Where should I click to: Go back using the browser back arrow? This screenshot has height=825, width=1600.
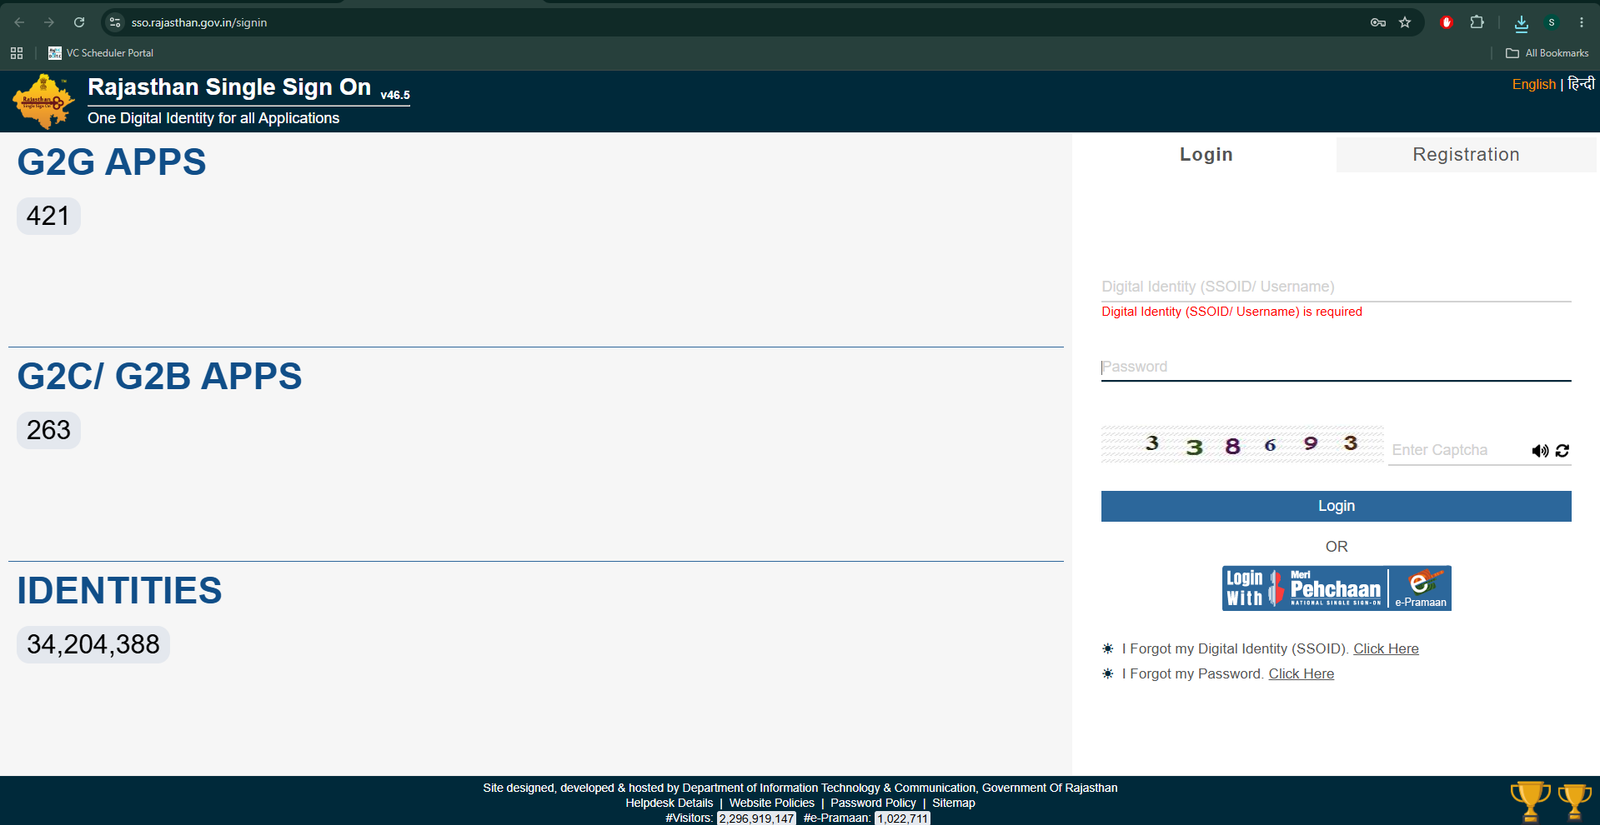click(x=19, y=22)
